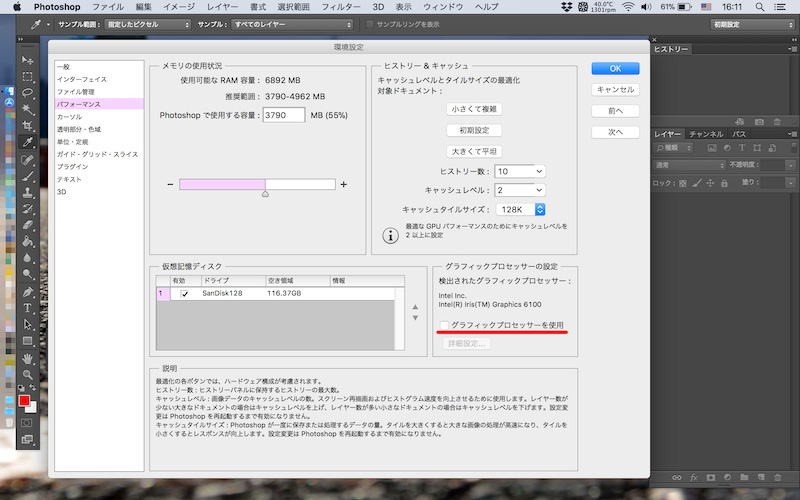800x500 pixels.
Task: Filter layers by type (T) icon
Action: tap(742, 148)
